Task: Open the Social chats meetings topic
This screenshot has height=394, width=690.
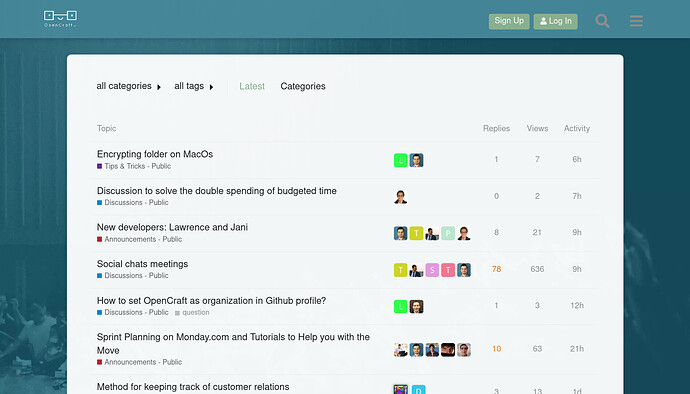Action: click(x=143, y=264)
